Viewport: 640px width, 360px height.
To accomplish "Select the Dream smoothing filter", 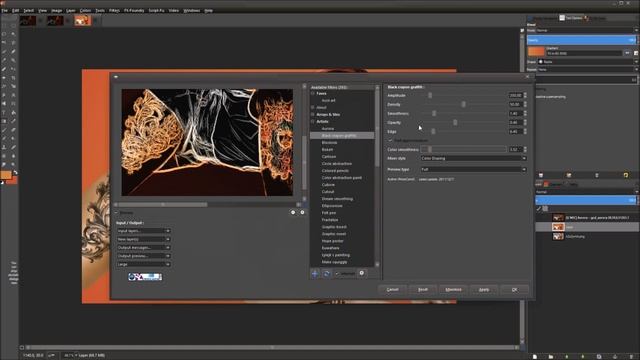I will 337,199.
